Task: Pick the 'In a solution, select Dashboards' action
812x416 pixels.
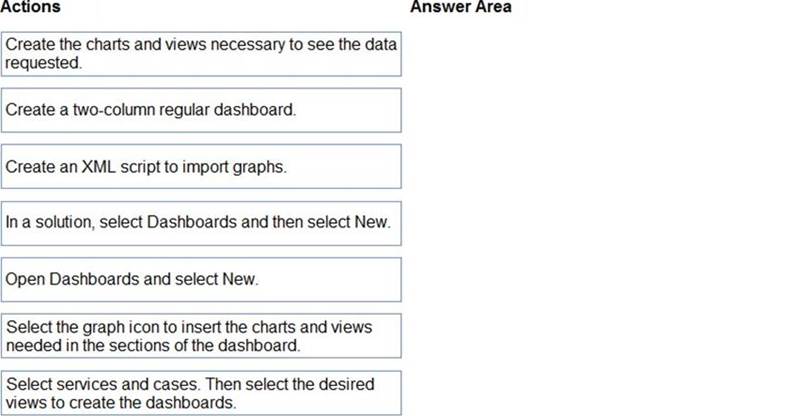Action: [200, 223]
